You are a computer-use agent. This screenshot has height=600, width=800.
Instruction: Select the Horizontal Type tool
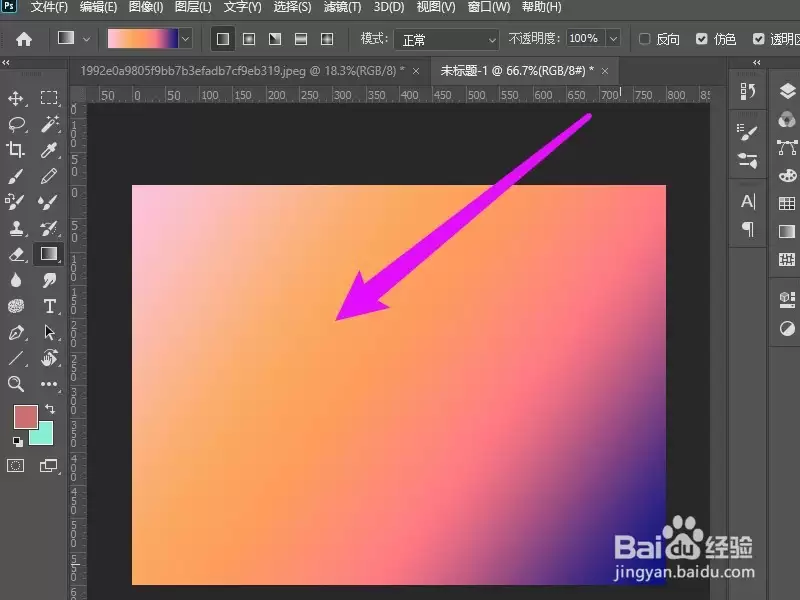pyautogui.click(x=49, y=306)
